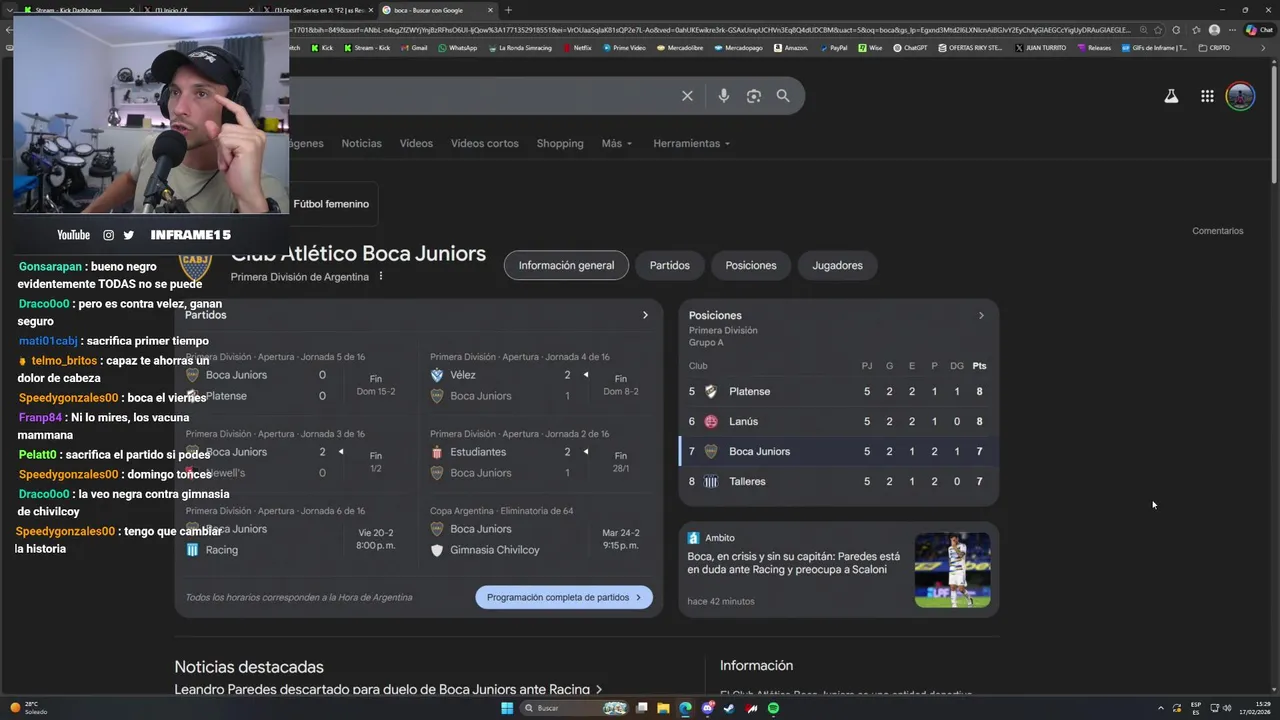Viewport: 1280px width, 720px height.
Task: Open Gmail bookmark
Action: [415, 48]
